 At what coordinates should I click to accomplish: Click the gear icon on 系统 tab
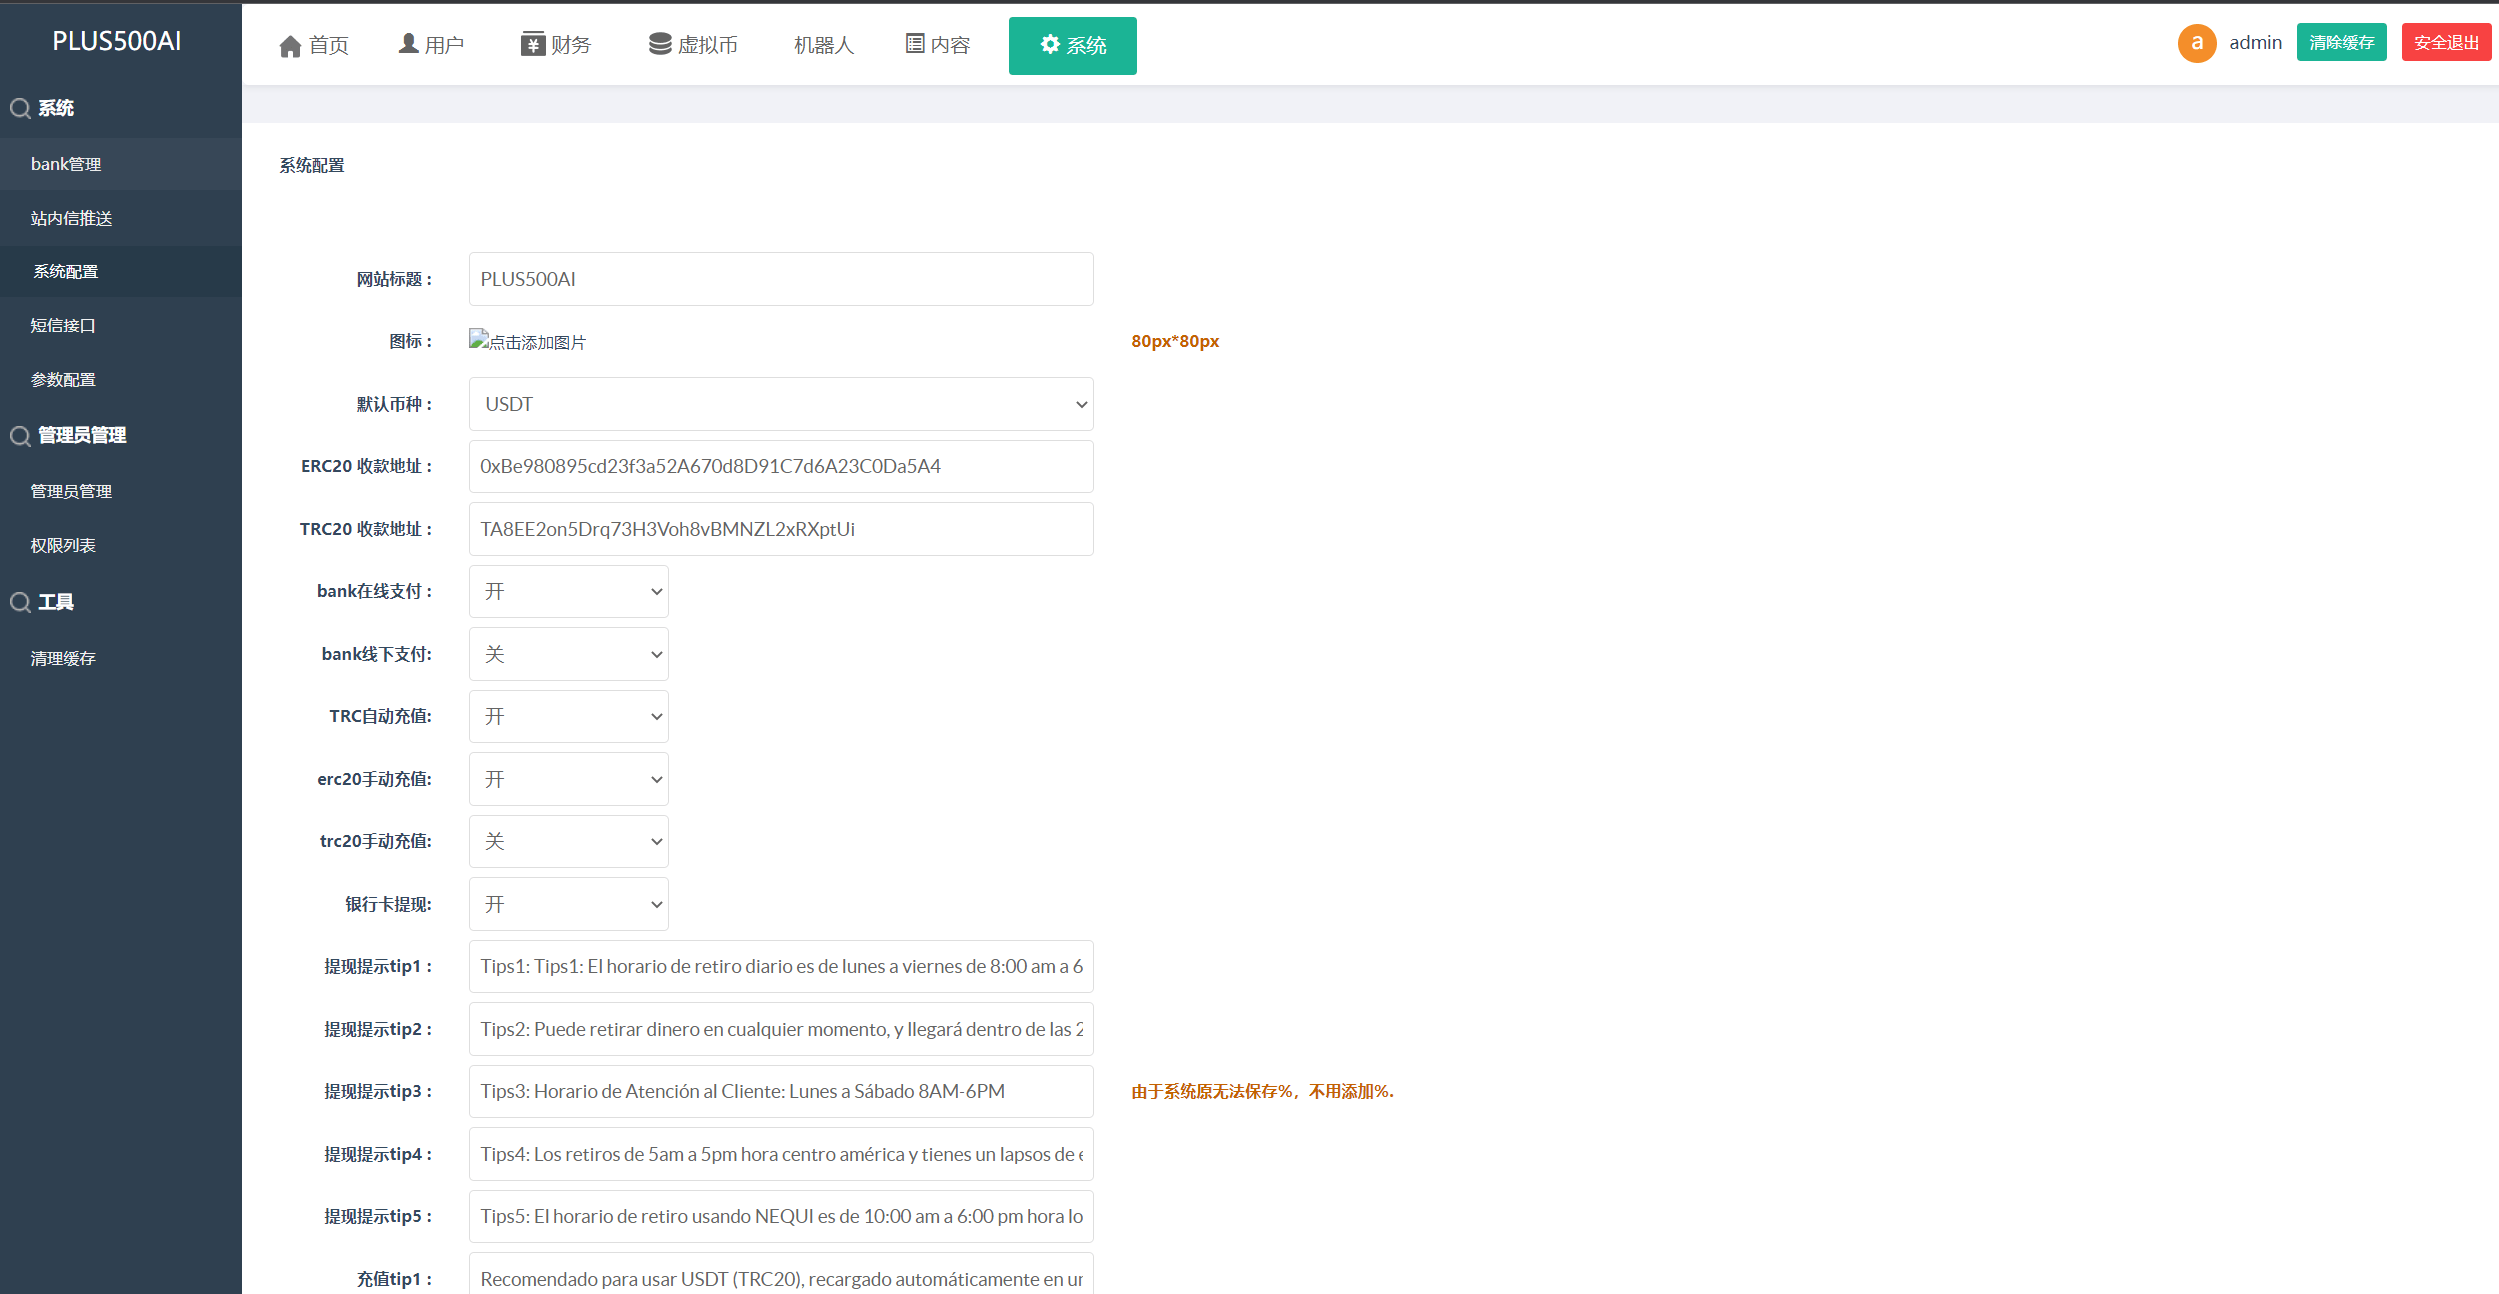[1050, 44]
